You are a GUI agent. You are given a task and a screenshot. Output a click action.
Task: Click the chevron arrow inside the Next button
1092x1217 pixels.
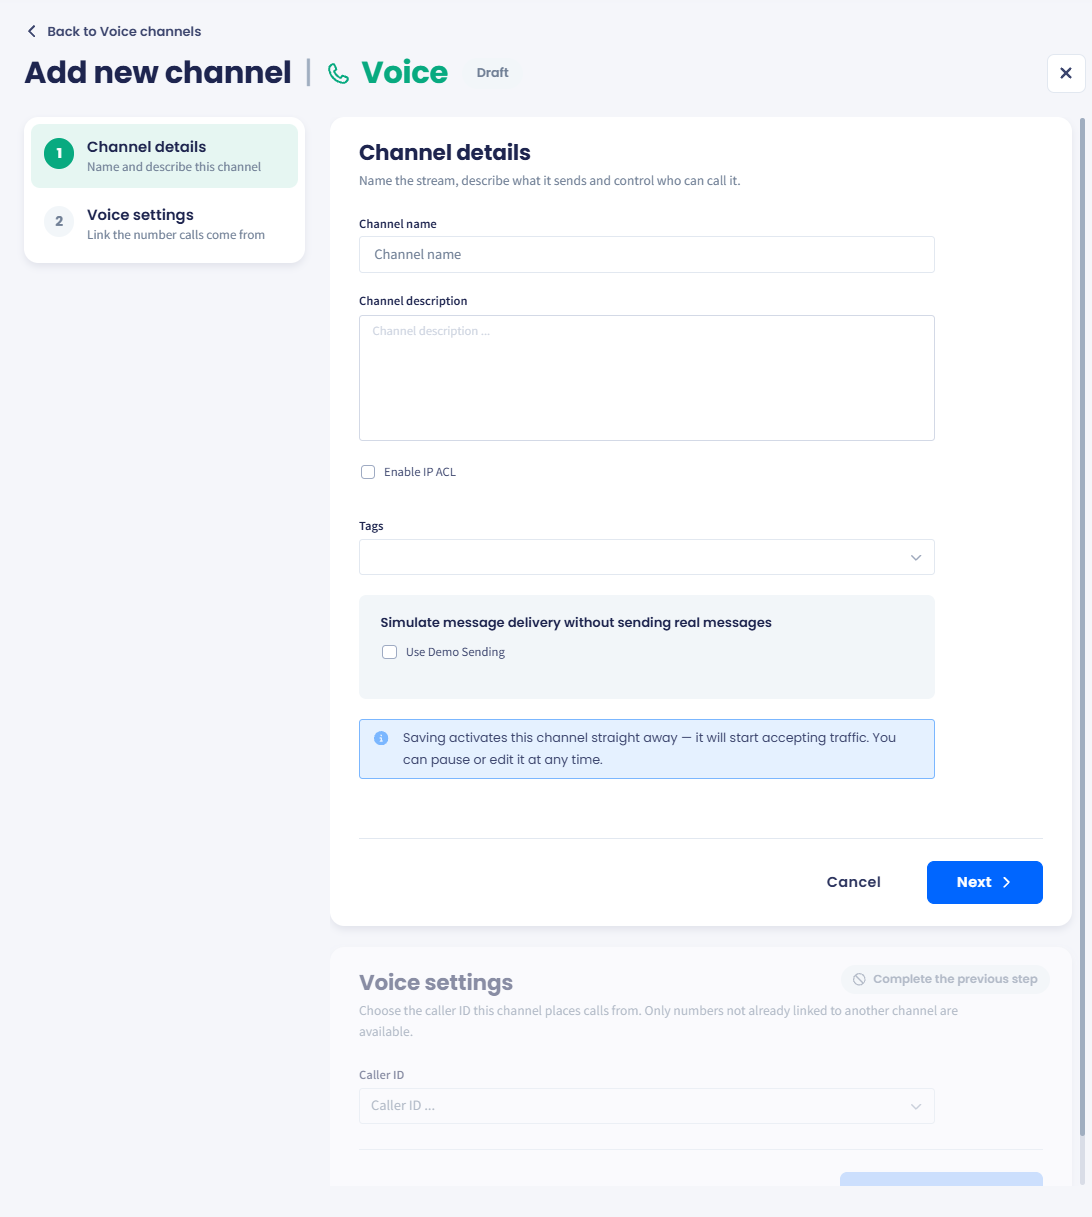pyautogui.click(x=1006, y=882)
